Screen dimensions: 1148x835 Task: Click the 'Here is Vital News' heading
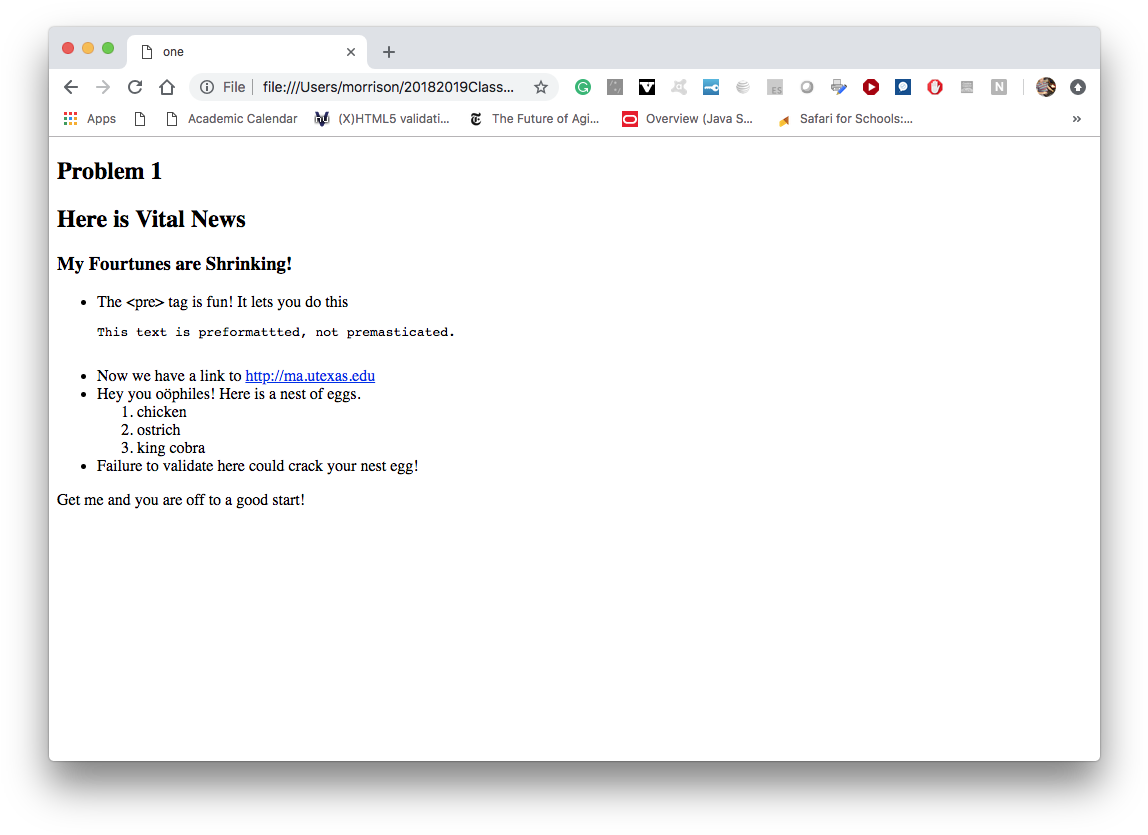coord(151,219)
